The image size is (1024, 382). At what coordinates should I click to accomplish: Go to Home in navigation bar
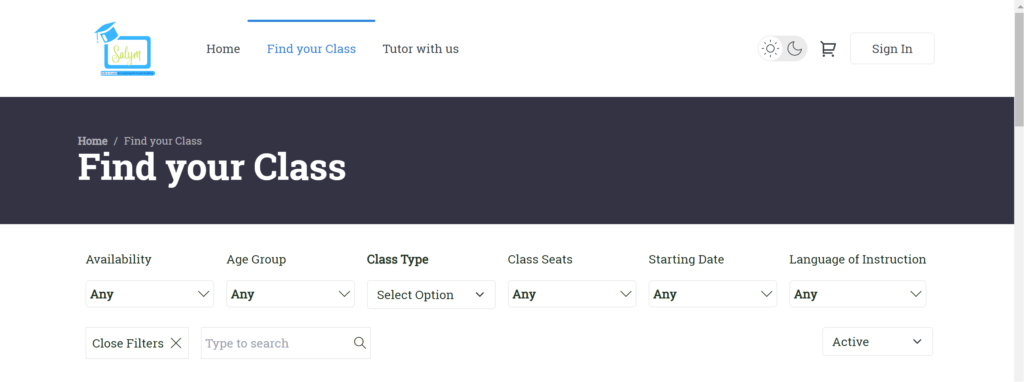pos(223,49)
